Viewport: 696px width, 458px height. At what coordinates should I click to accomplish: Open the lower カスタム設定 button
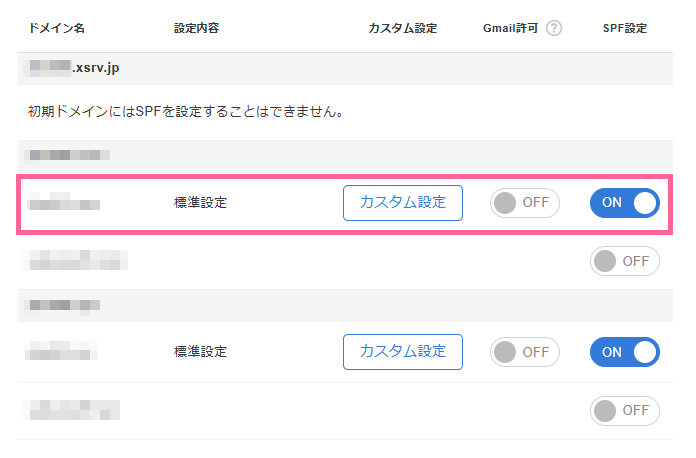[403, 352]
